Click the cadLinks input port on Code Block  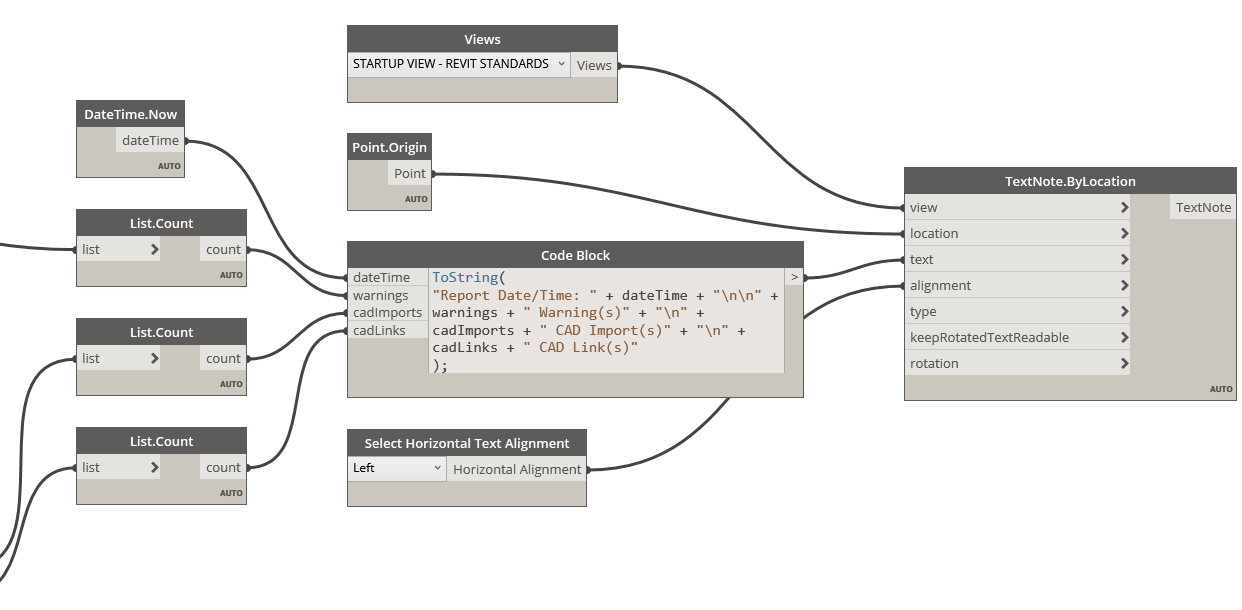coord(388,330)
